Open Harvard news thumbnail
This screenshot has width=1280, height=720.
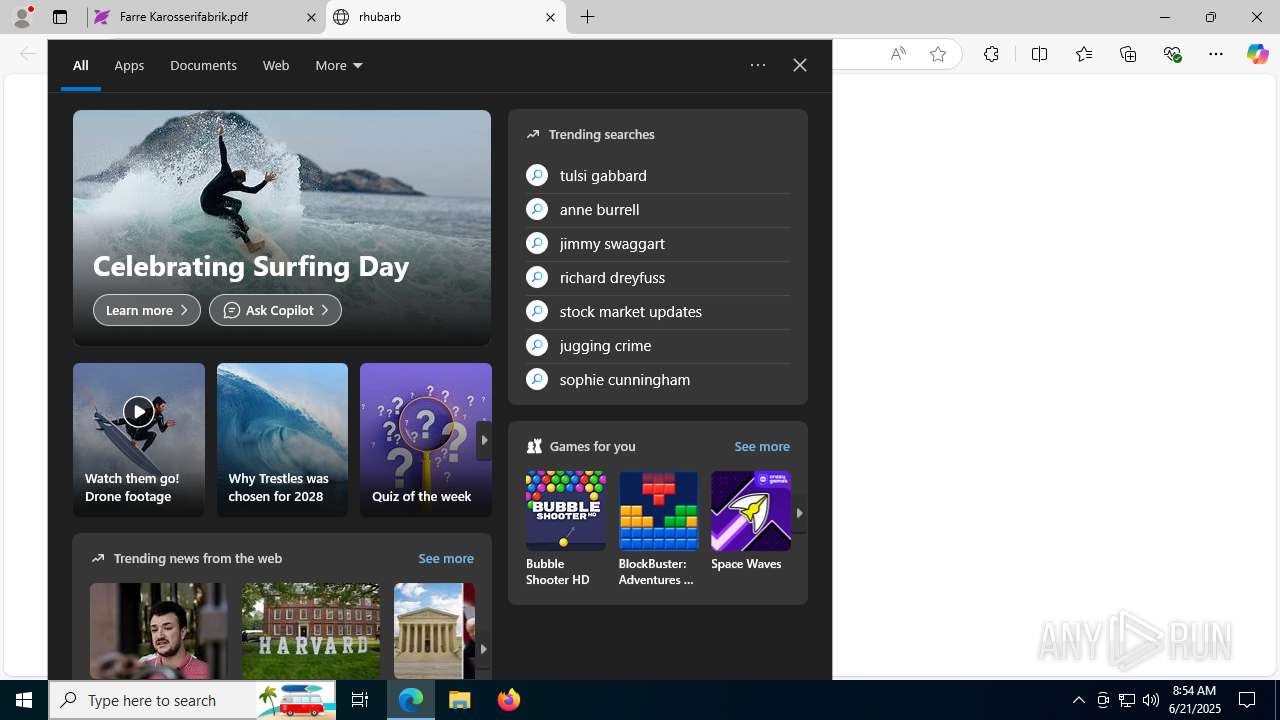[311, 631]
